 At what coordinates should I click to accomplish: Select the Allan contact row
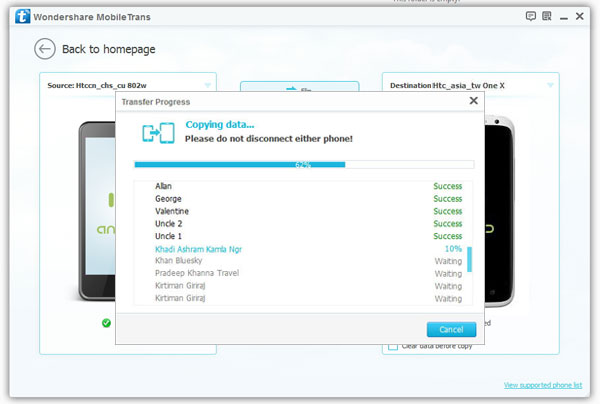click(303, 186)
